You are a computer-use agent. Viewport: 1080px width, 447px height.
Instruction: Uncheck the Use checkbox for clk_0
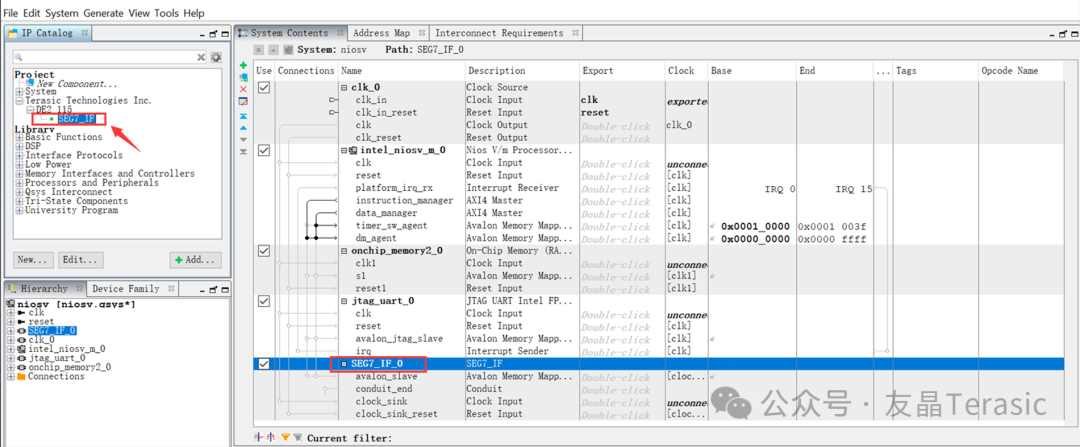(264, 88)
